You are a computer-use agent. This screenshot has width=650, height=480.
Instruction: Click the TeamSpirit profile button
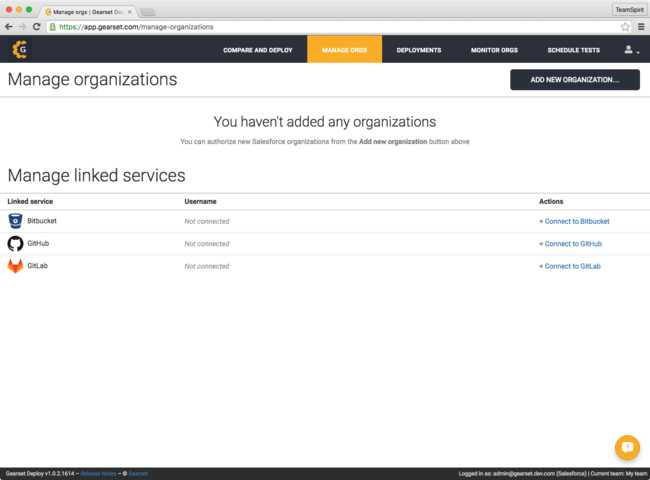point(629,10)
